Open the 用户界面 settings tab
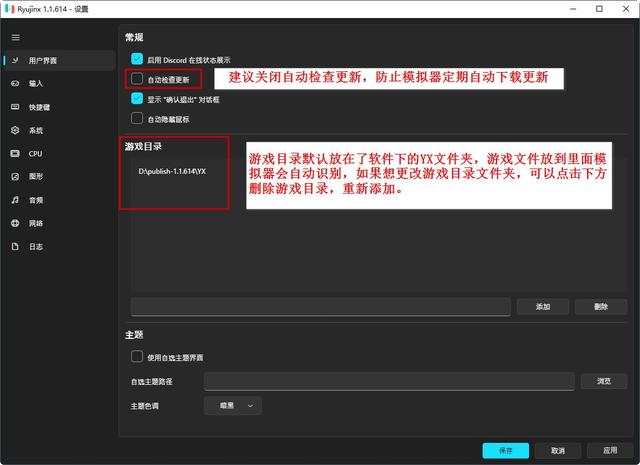This screenshot has height=465, width=640. [x=60, y=60]
